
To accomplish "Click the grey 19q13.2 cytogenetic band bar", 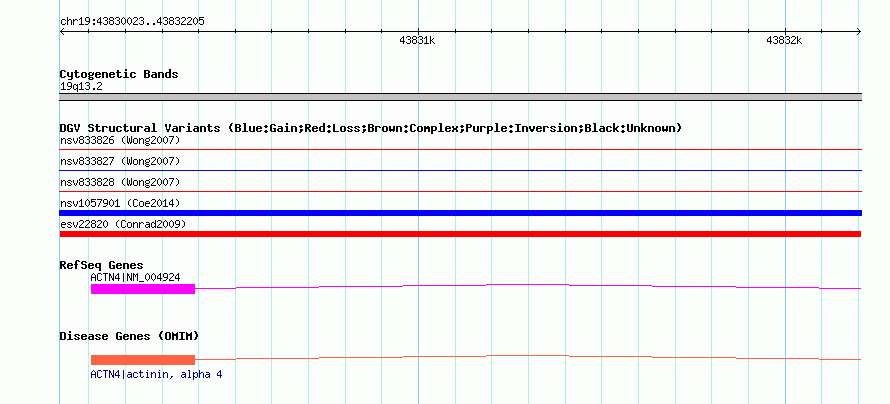I will tap(460, 97).
